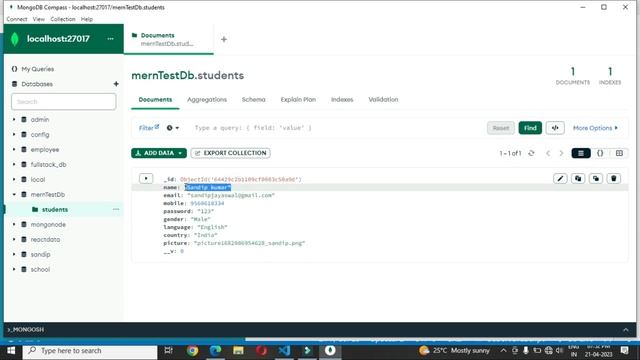
Task: Open the View menu
Action: point(39,19)
